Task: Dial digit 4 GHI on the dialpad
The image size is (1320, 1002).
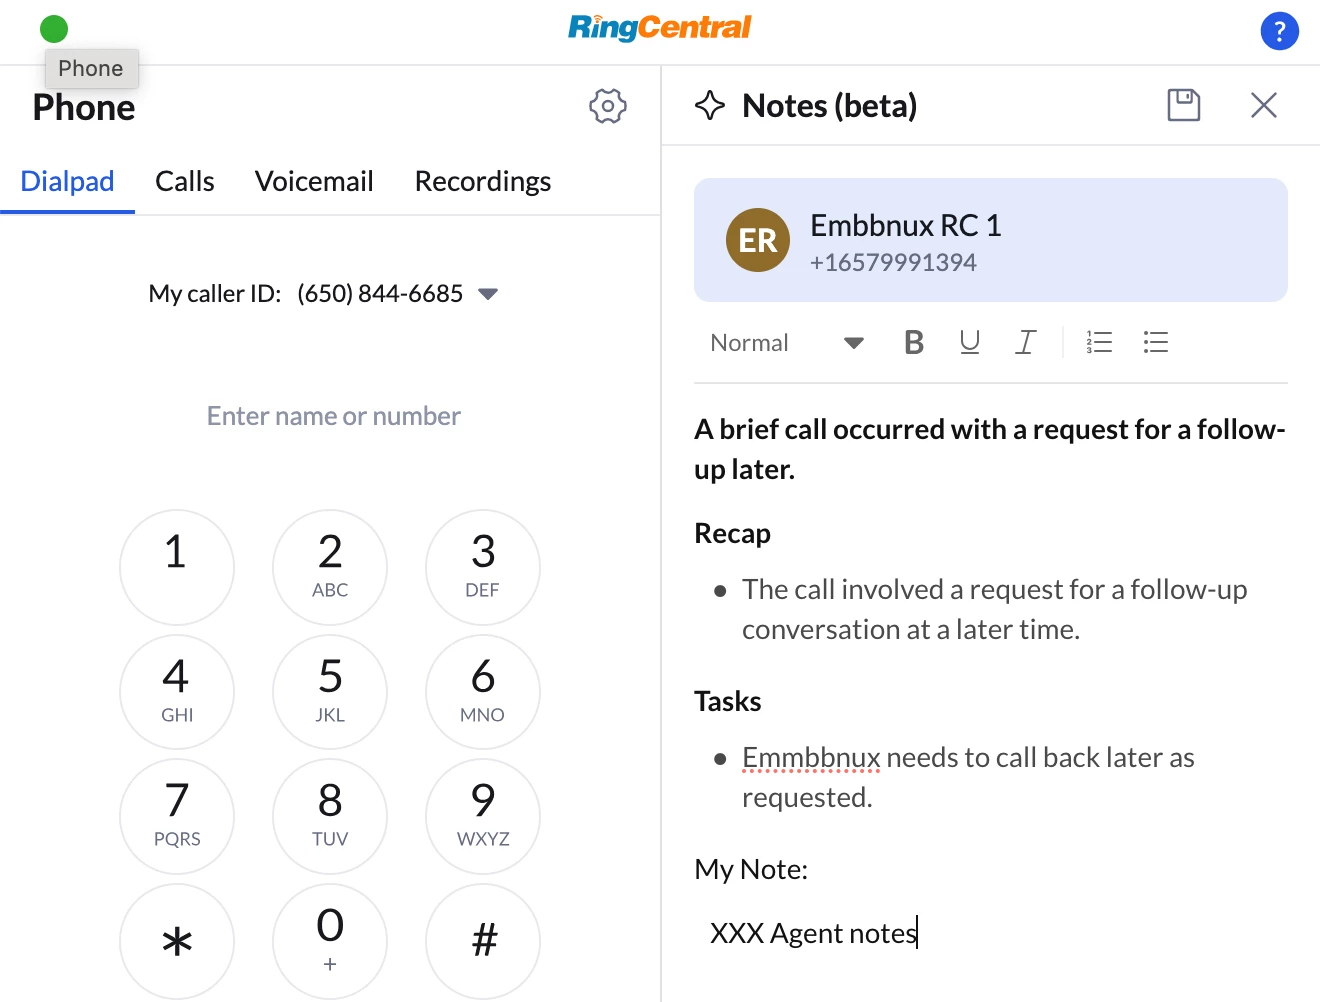Action: pos(177,692)
